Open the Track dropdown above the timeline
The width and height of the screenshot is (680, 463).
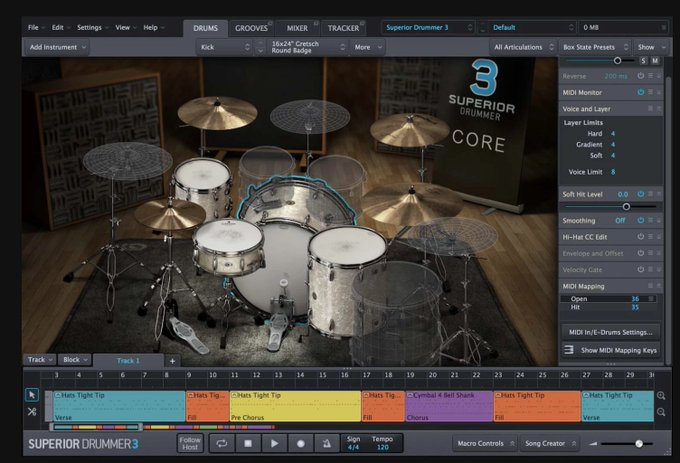pos(39,360)
